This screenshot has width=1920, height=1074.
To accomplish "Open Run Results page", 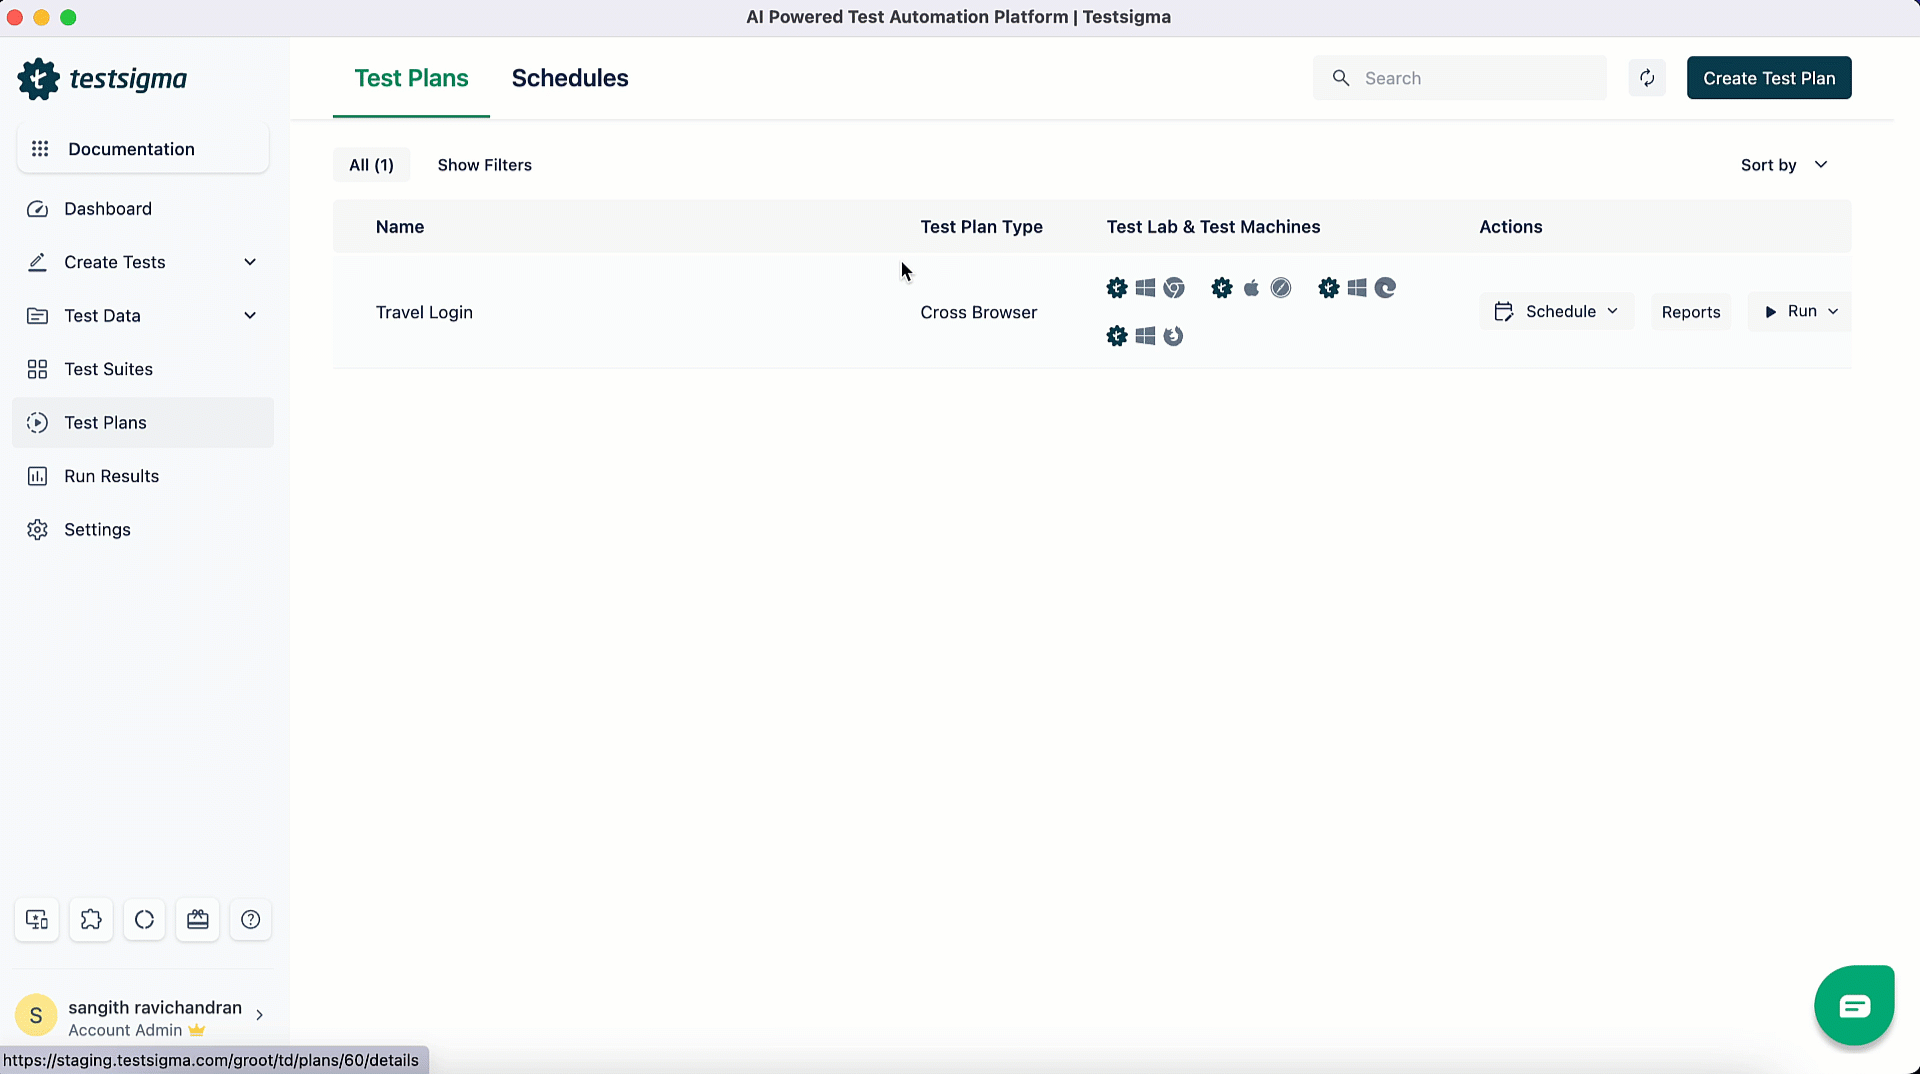I will pyautogui.click(x=111, y=476).
